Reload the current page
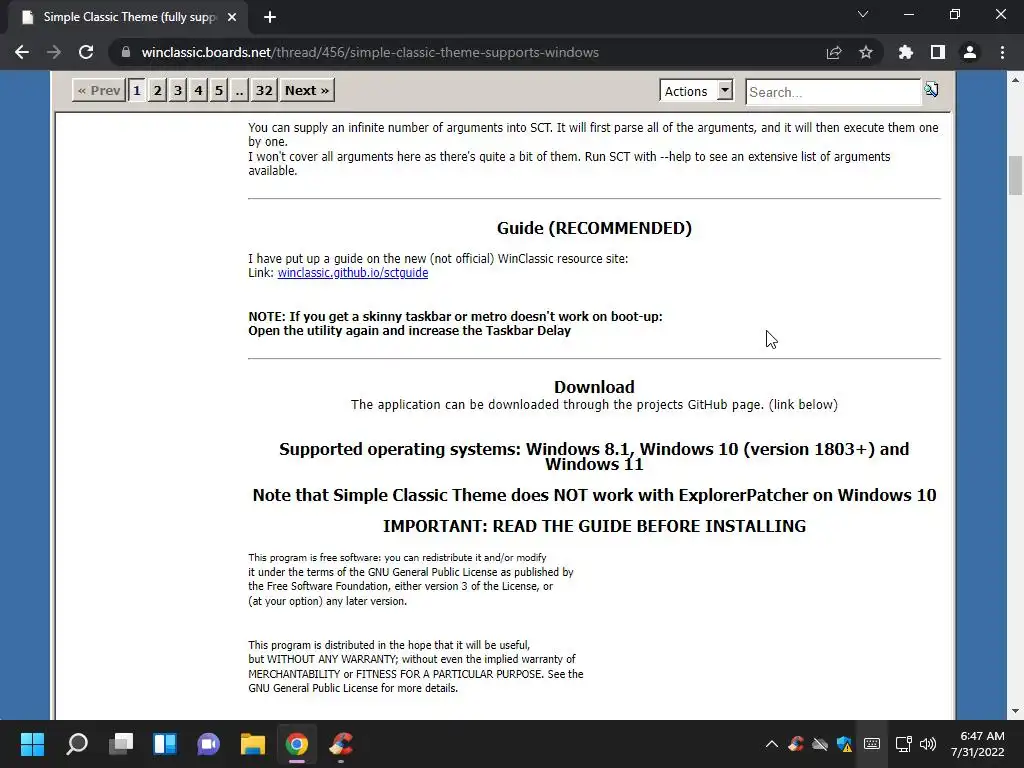 pos(86,52)
